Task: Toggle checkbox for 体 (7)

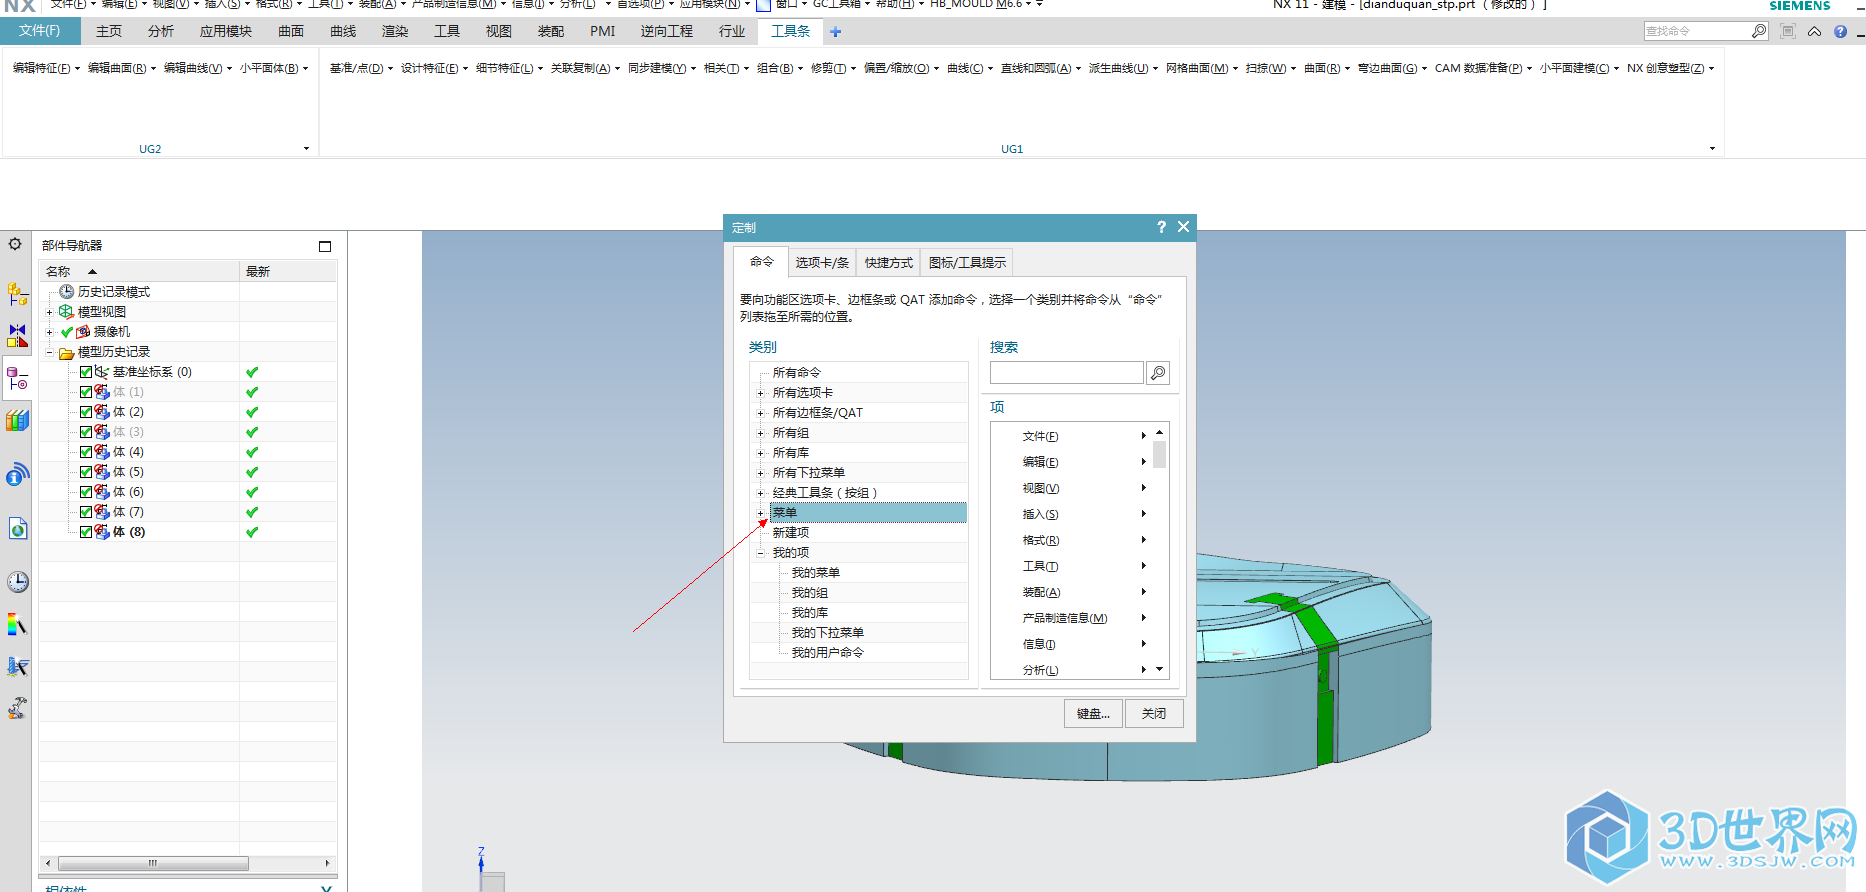Action: click(86, 512)
